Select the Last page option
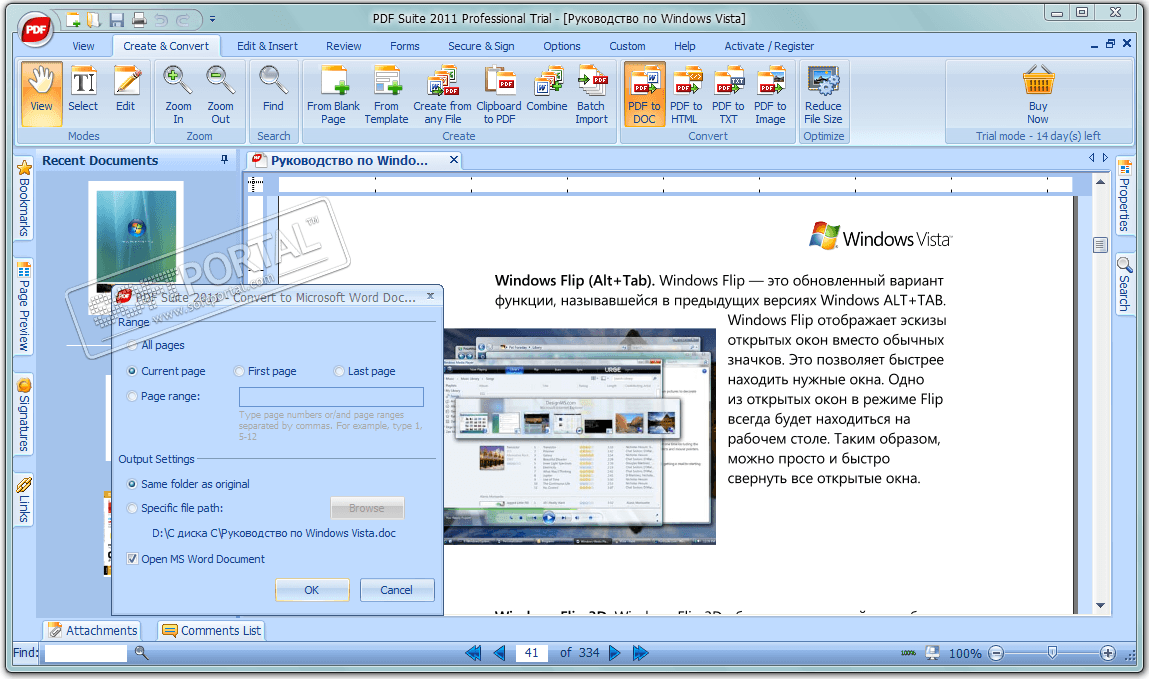This screenshot has height=679, width=1149. (x=339, y=371)
